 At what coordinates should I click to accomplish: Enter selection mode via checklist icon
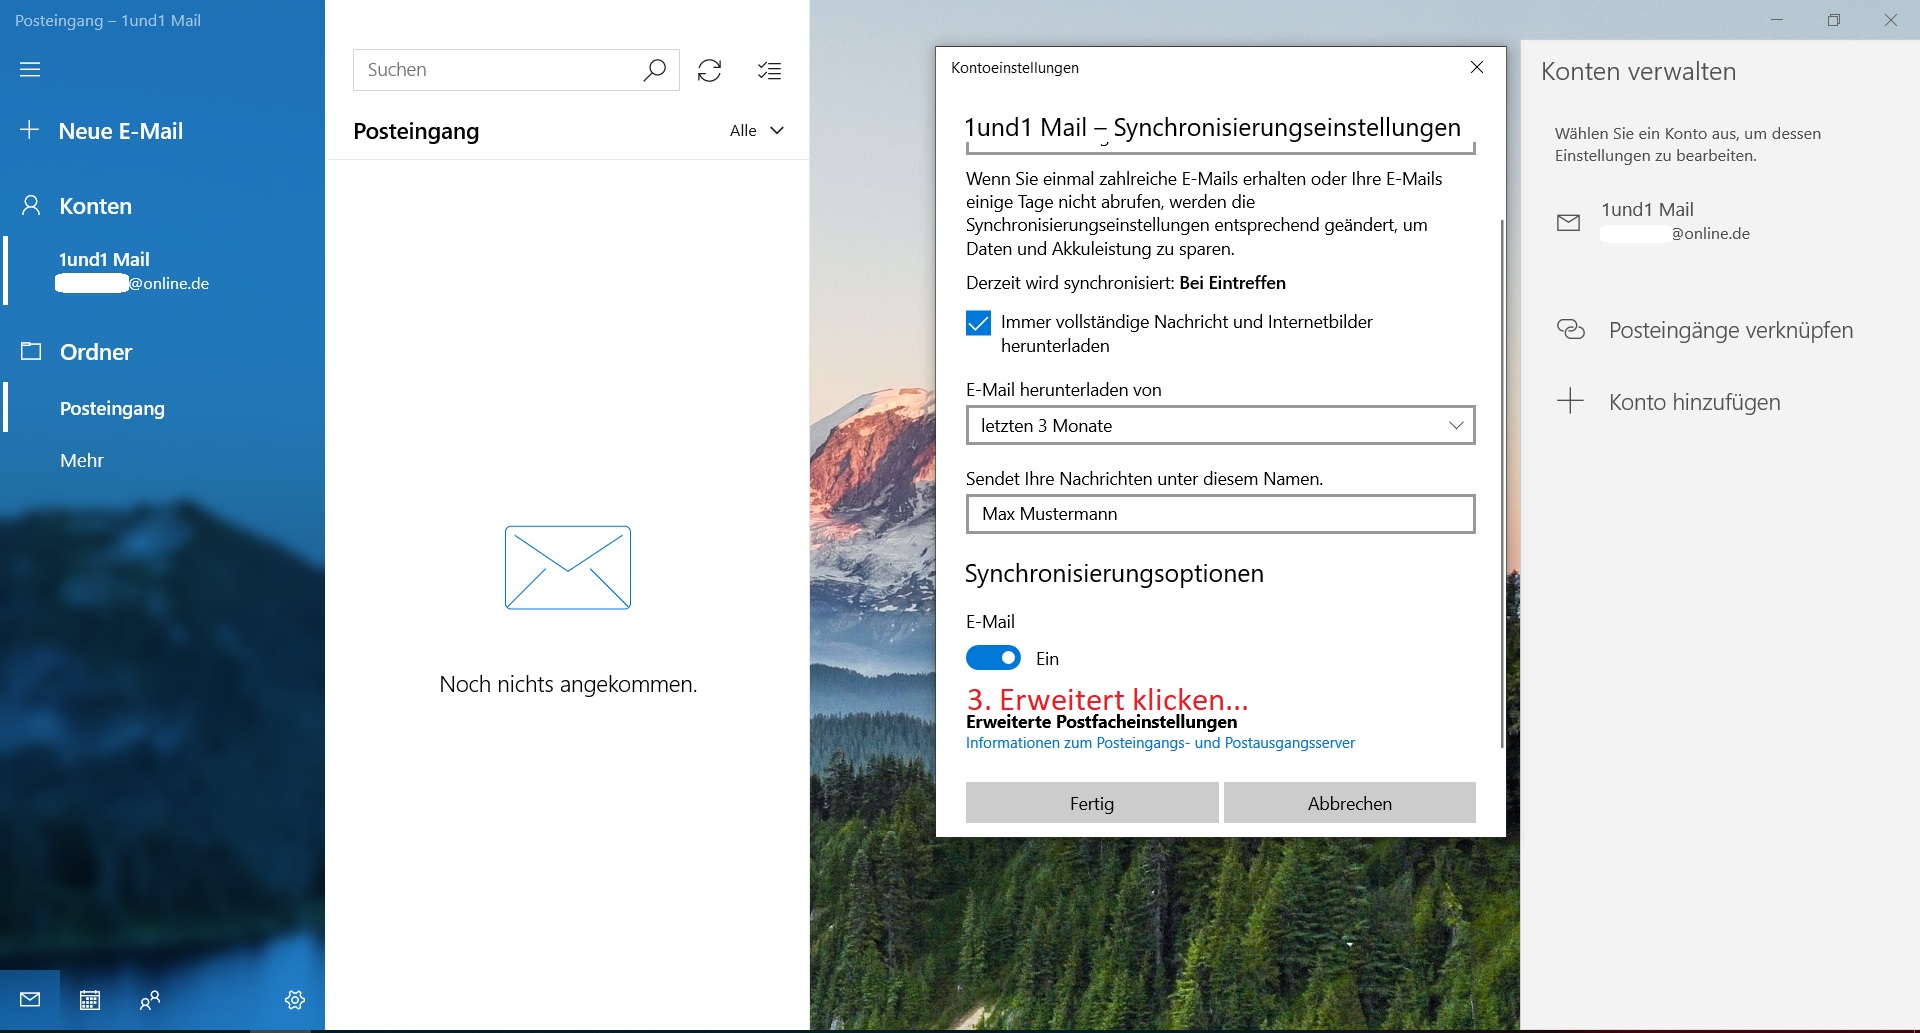pos(769,70)
